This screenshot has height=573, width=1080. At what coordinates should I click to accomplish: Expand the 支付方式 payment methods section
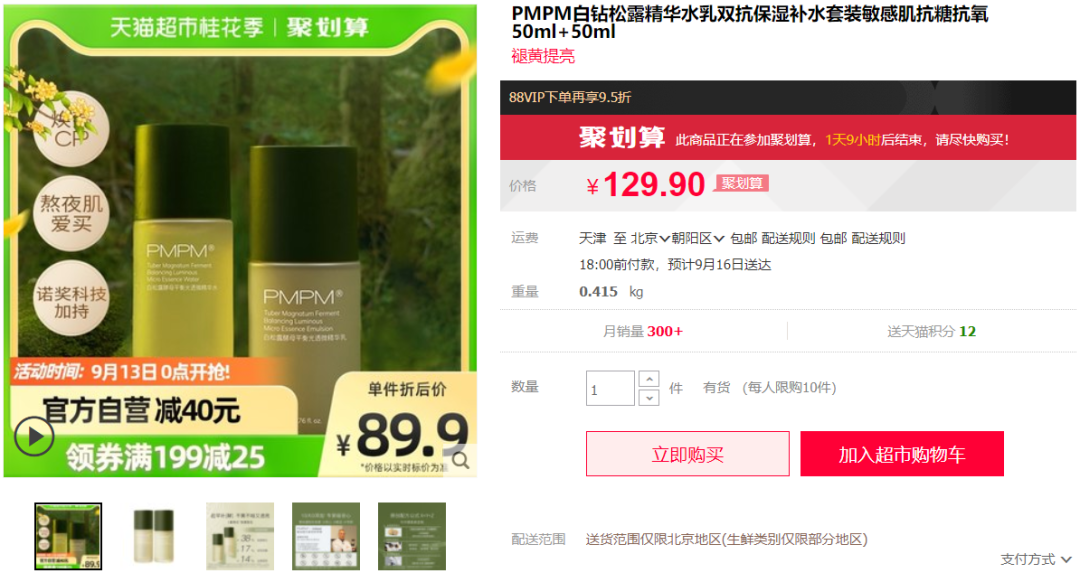(x=1036, y=559)
